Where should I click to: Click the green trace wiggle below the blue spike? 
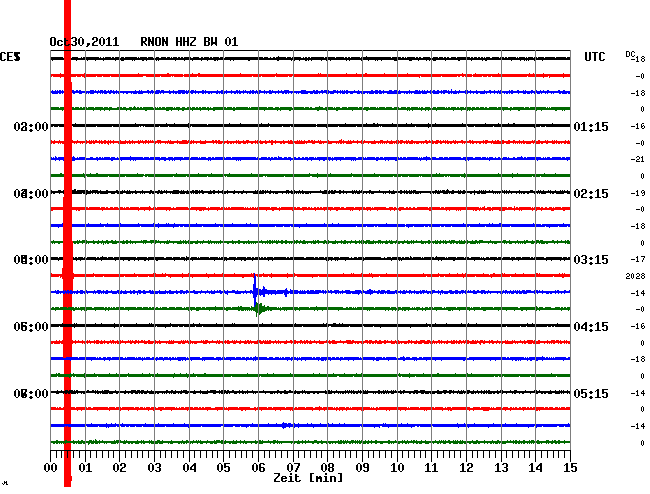click(260, 309)
